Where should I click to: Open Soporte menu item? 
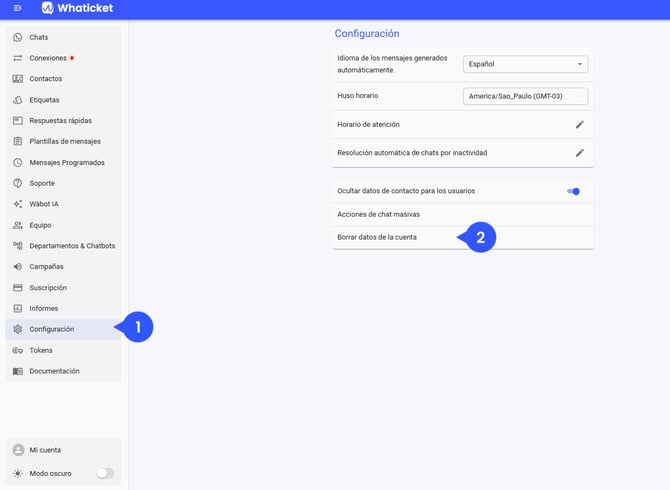pos(64,183)
